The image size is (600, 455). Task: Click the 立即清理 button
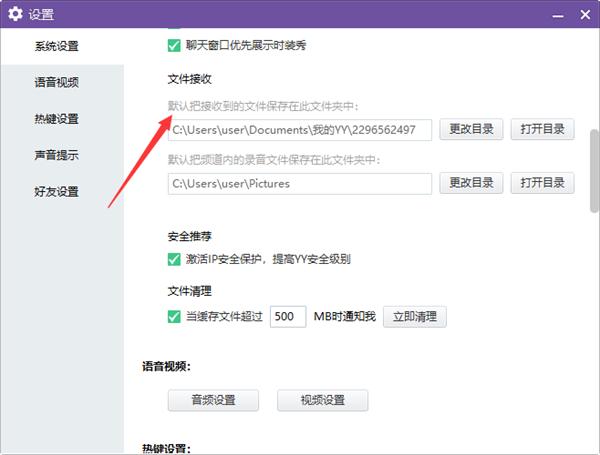tap(415, 316)
